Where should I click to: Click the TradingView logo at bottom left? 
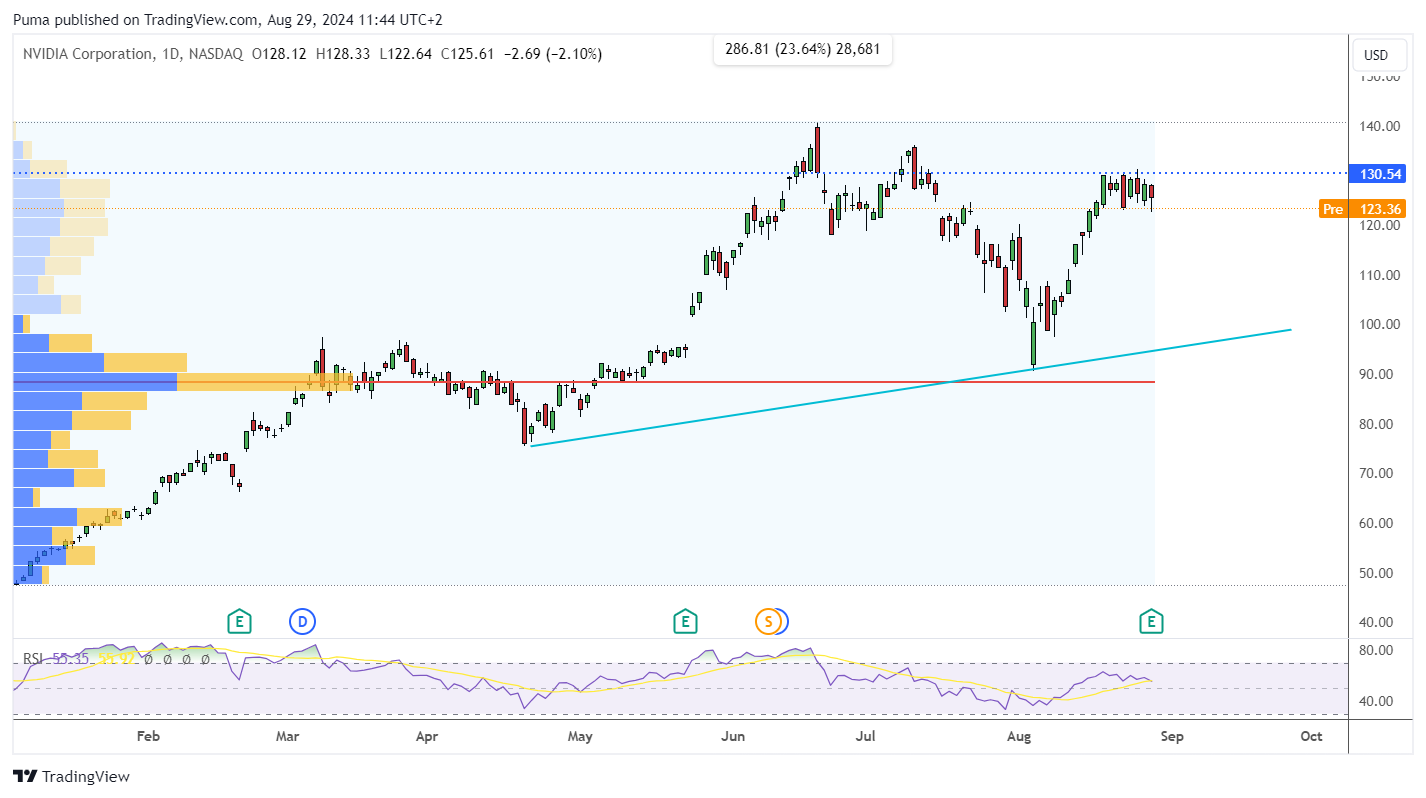(71, 776)
